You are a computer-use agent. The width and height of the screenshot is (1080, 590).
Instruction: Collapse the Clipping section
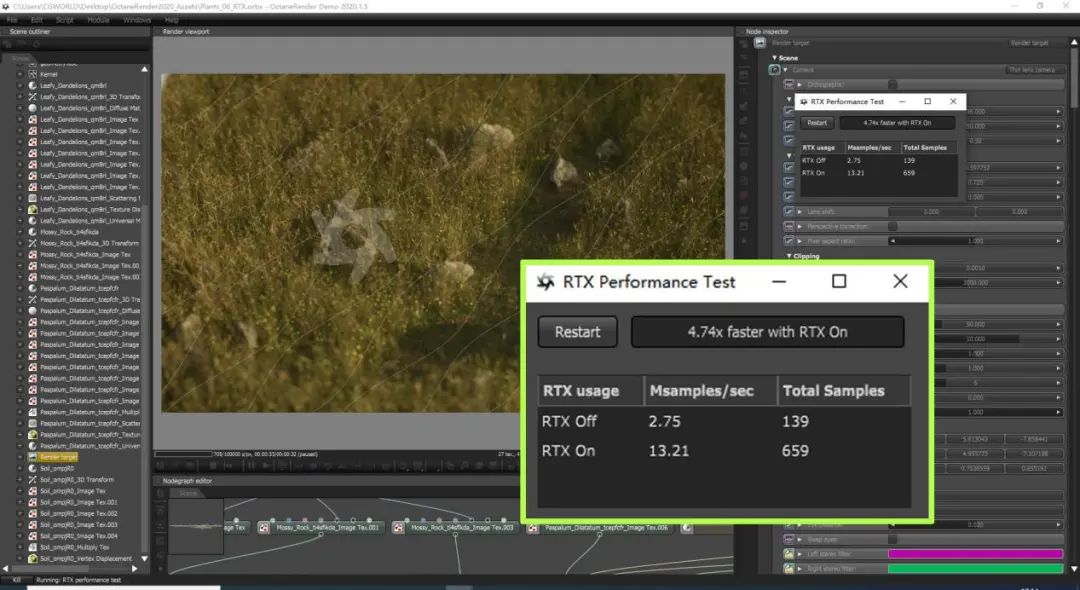[789, 256]
